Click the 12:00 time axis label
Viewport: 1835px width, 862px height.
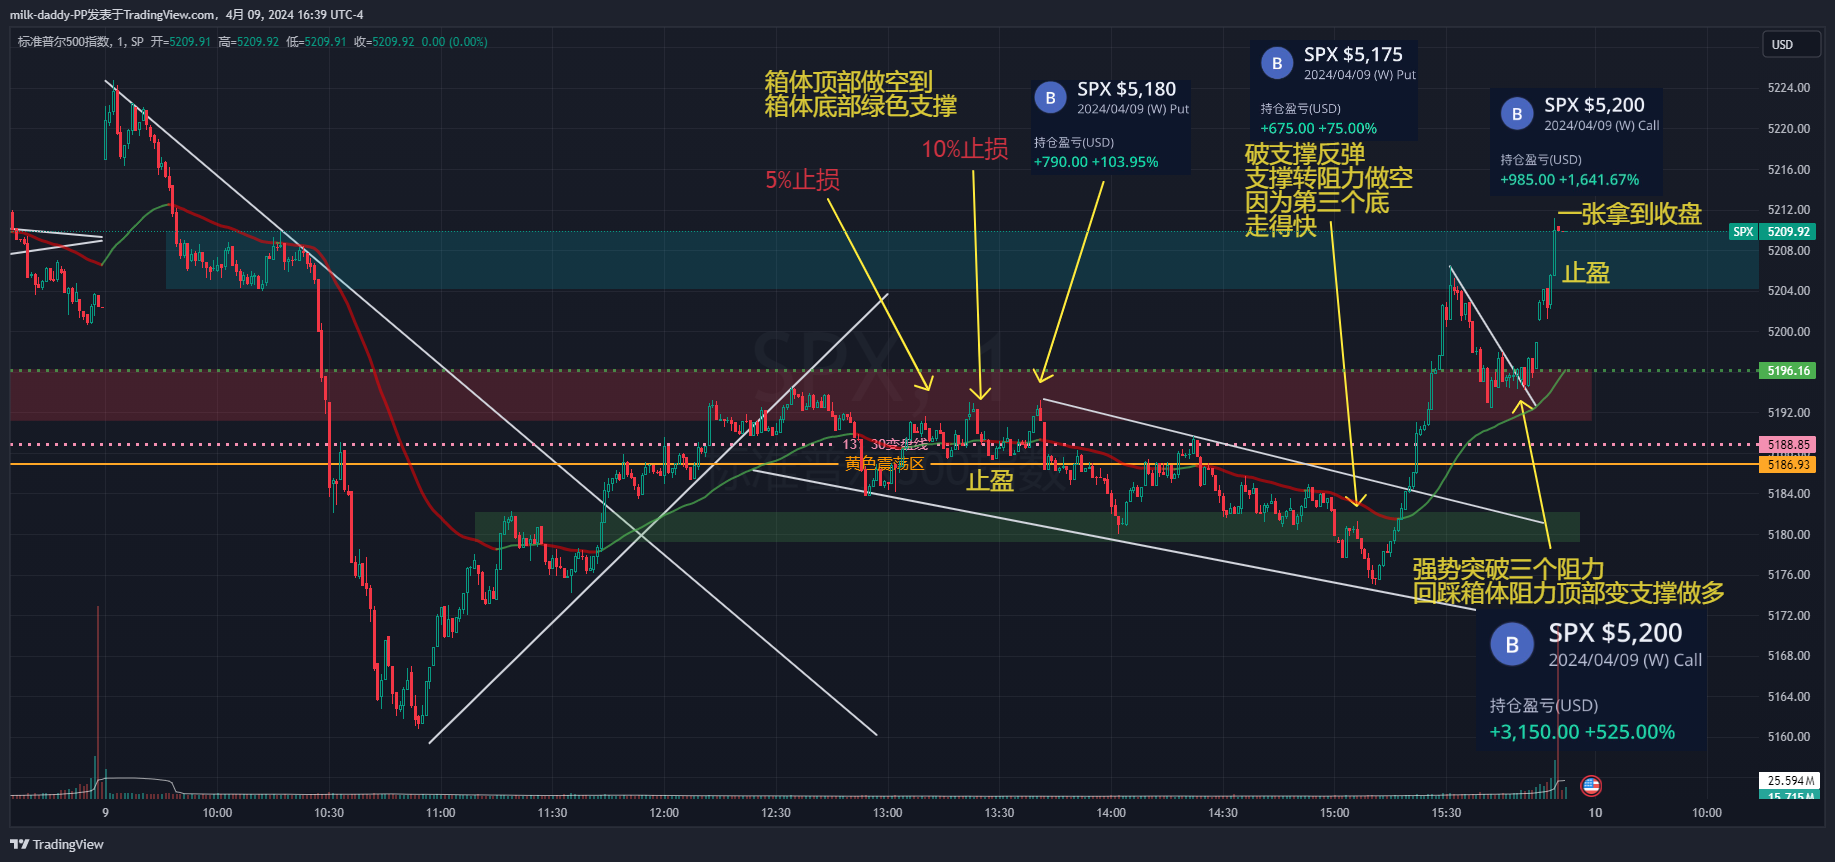pyautogui.click(x=664, y=813)
